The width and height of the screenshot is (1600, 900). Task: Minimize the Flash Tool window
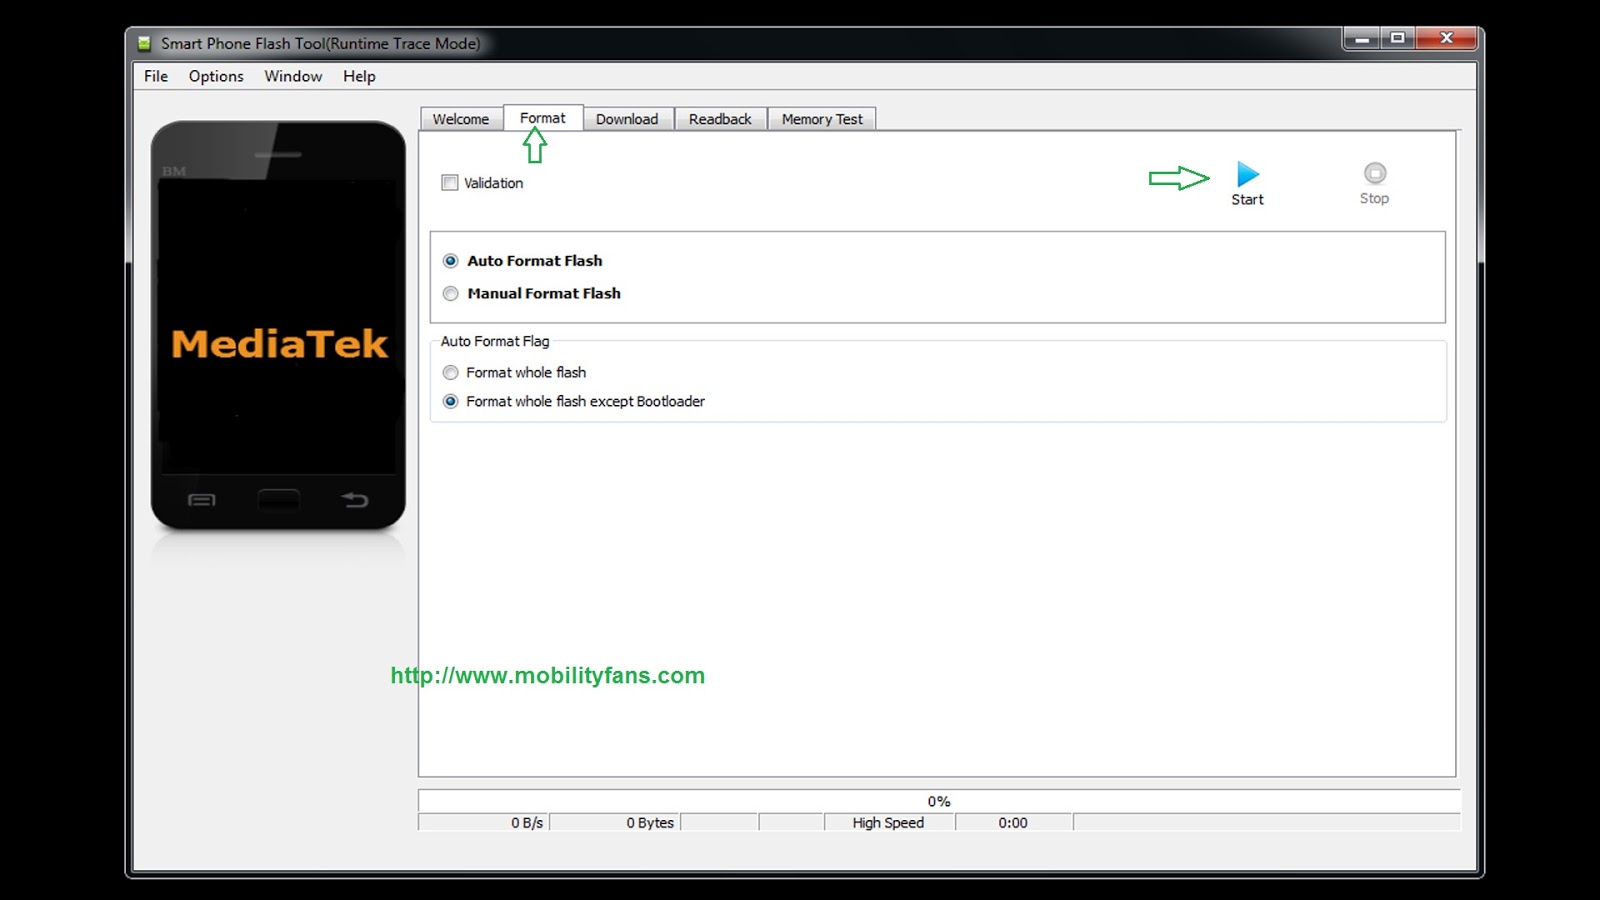coord(1361,39)
